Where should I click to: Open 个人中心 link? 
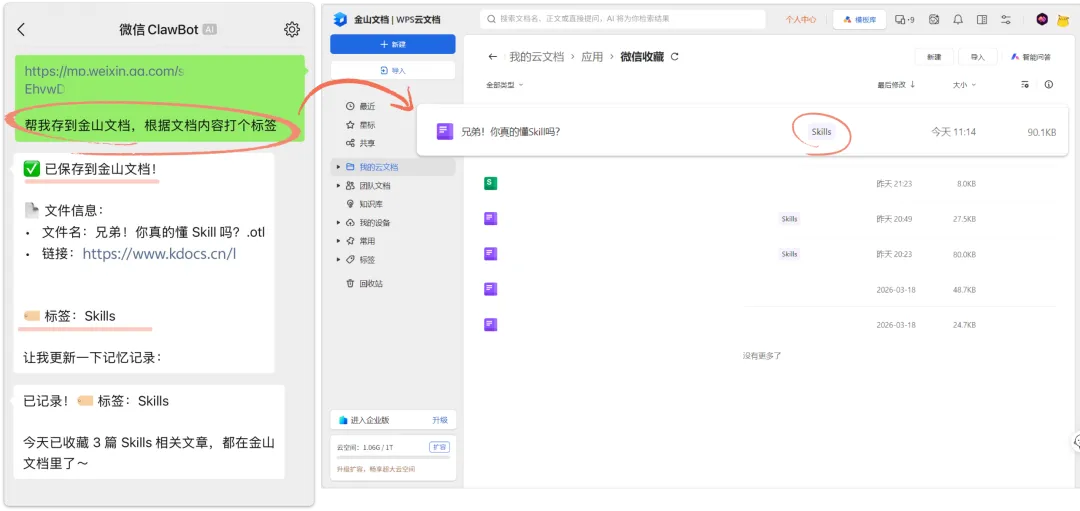click(x=801, y=20)
